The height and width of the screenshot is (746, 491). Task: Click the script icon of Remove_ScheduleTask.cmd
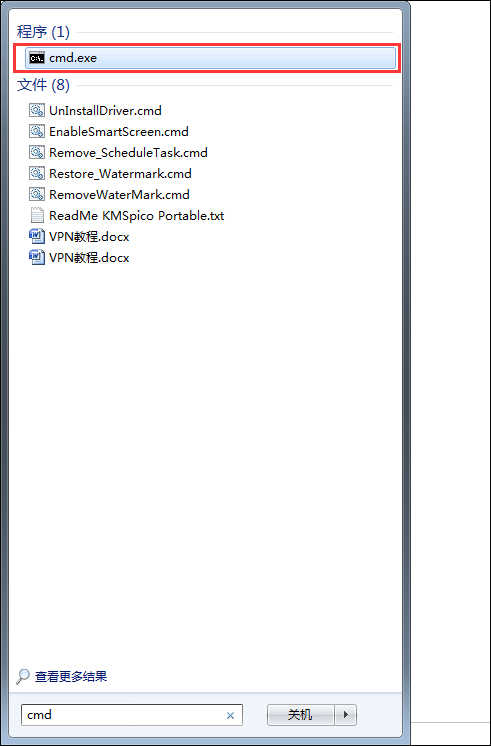coord(37,153)
